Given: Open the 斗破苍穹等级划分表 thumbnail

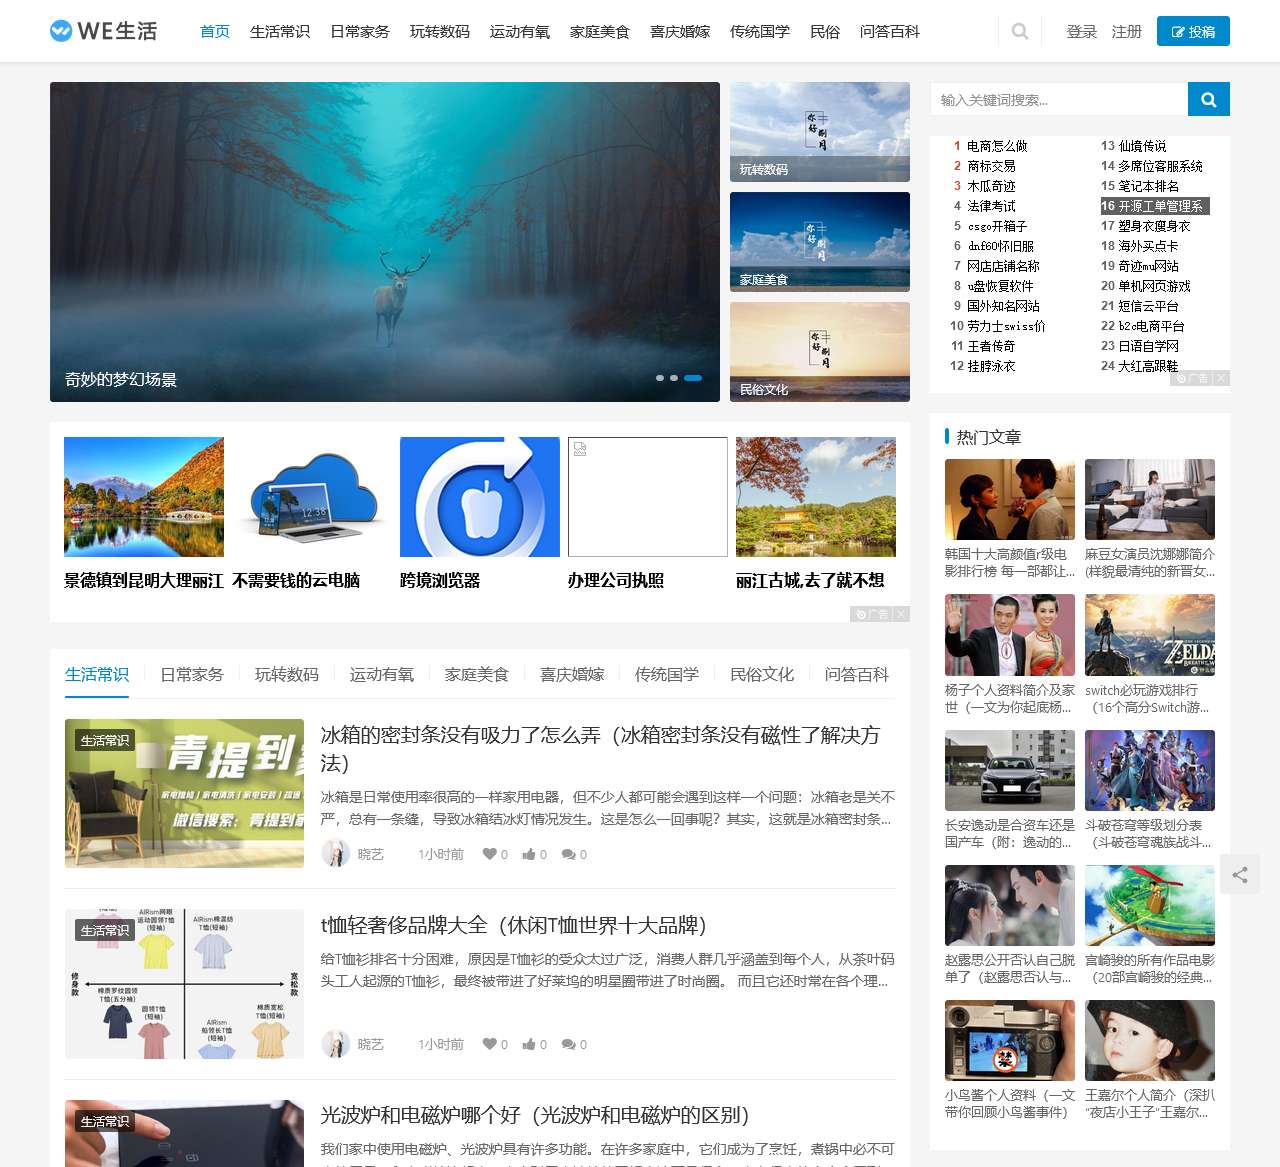Looking at the screenshot, I should pyautogui.click(x=1150, y=770).
